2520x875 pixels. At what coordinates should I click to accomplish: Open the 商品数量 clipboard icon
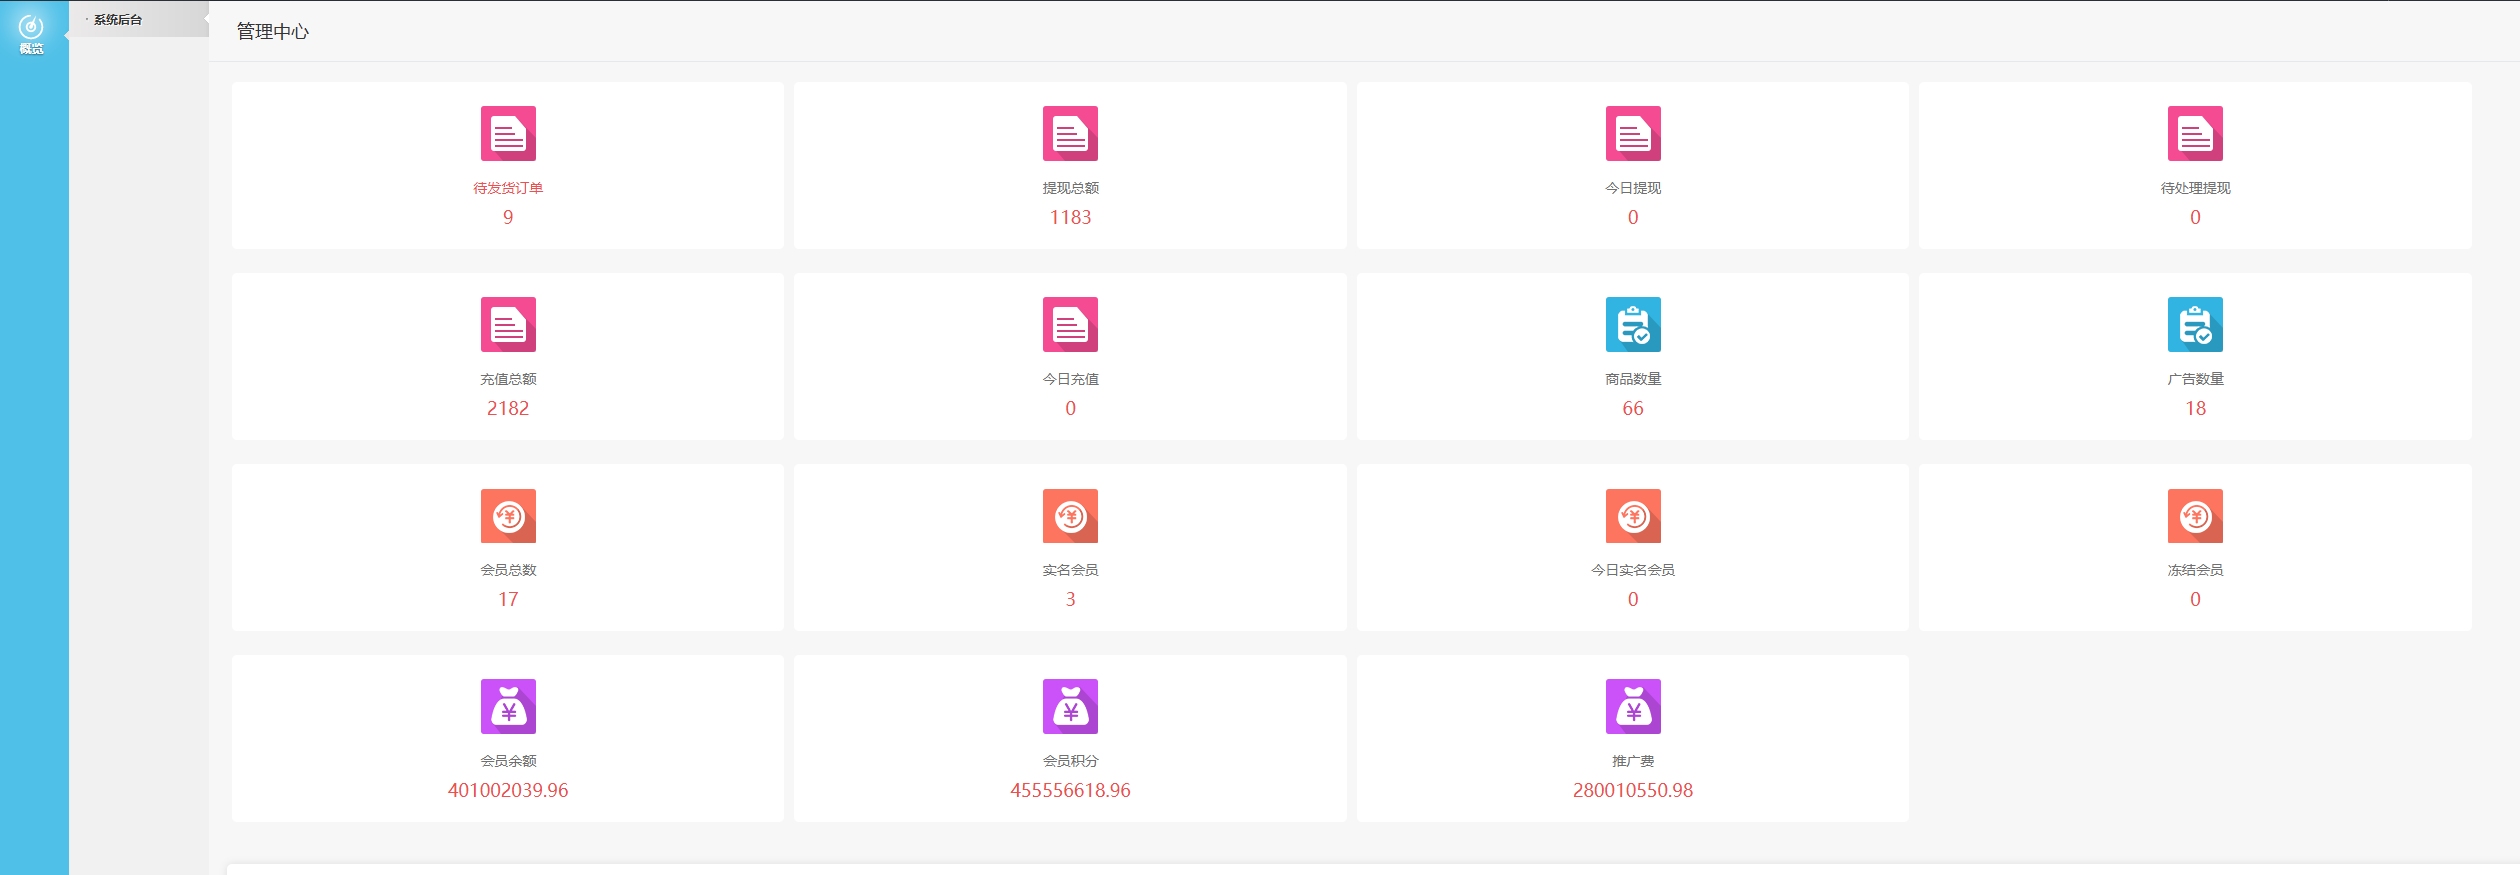point(1633,324)
